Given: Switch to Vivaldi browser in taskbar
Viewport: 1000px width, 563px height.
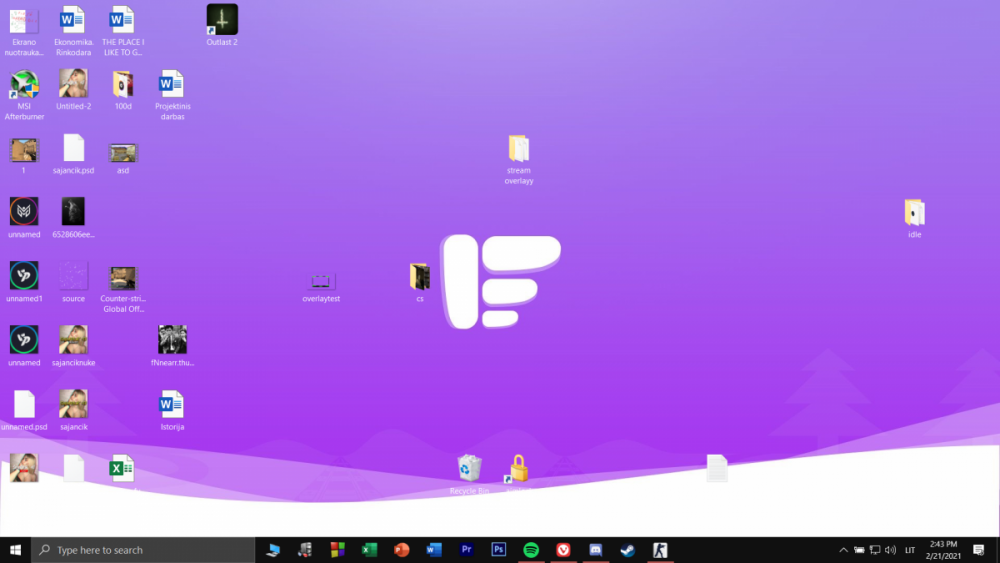Looking at the screenshot, I should coord(563,550).
